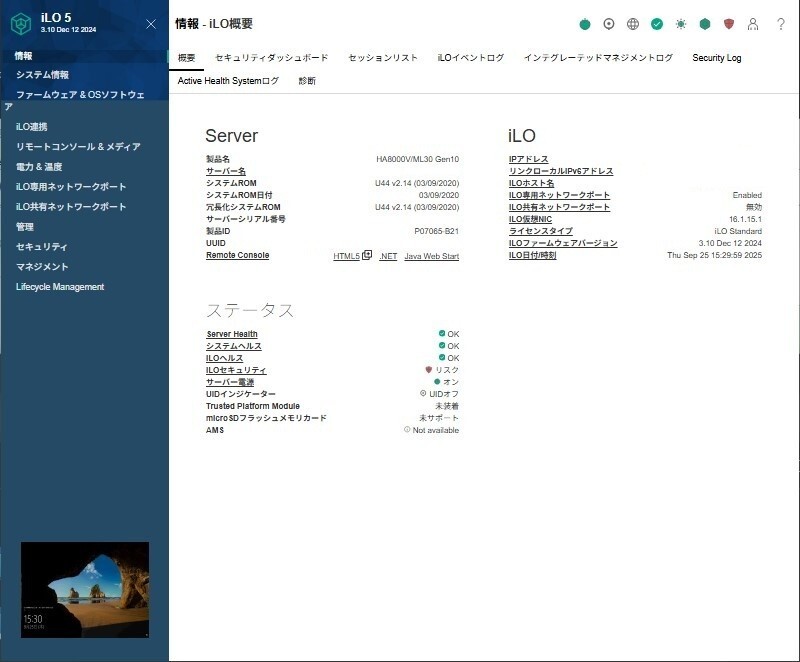
Task: Open iLO専用ネットワークポート in the sidebar
Action: (71, 187)
